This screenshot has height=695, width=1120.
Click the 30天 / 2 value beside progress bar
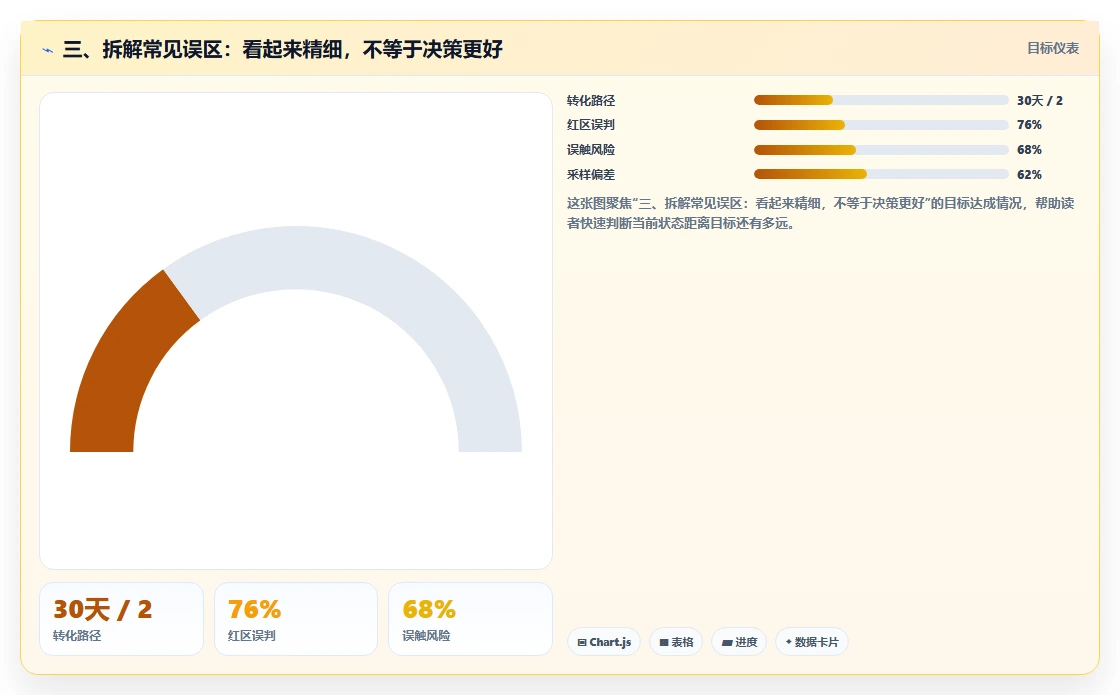pos(1039,101)
